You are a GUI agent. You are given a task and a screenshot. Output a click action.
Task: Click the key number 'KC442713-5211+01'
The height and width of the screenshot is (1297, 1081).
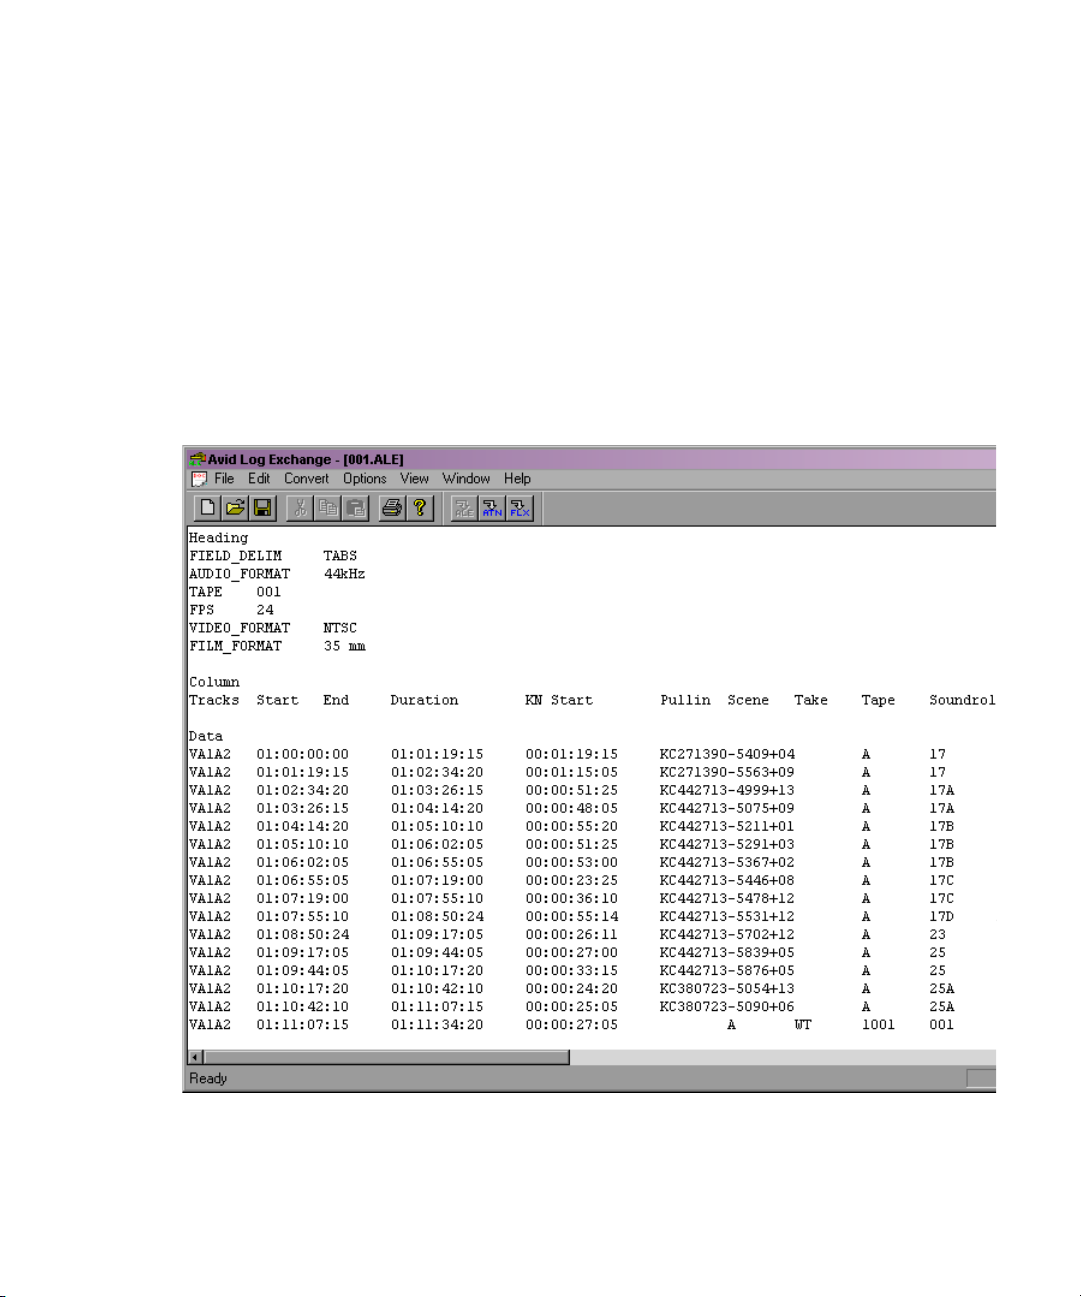point(727,826)
